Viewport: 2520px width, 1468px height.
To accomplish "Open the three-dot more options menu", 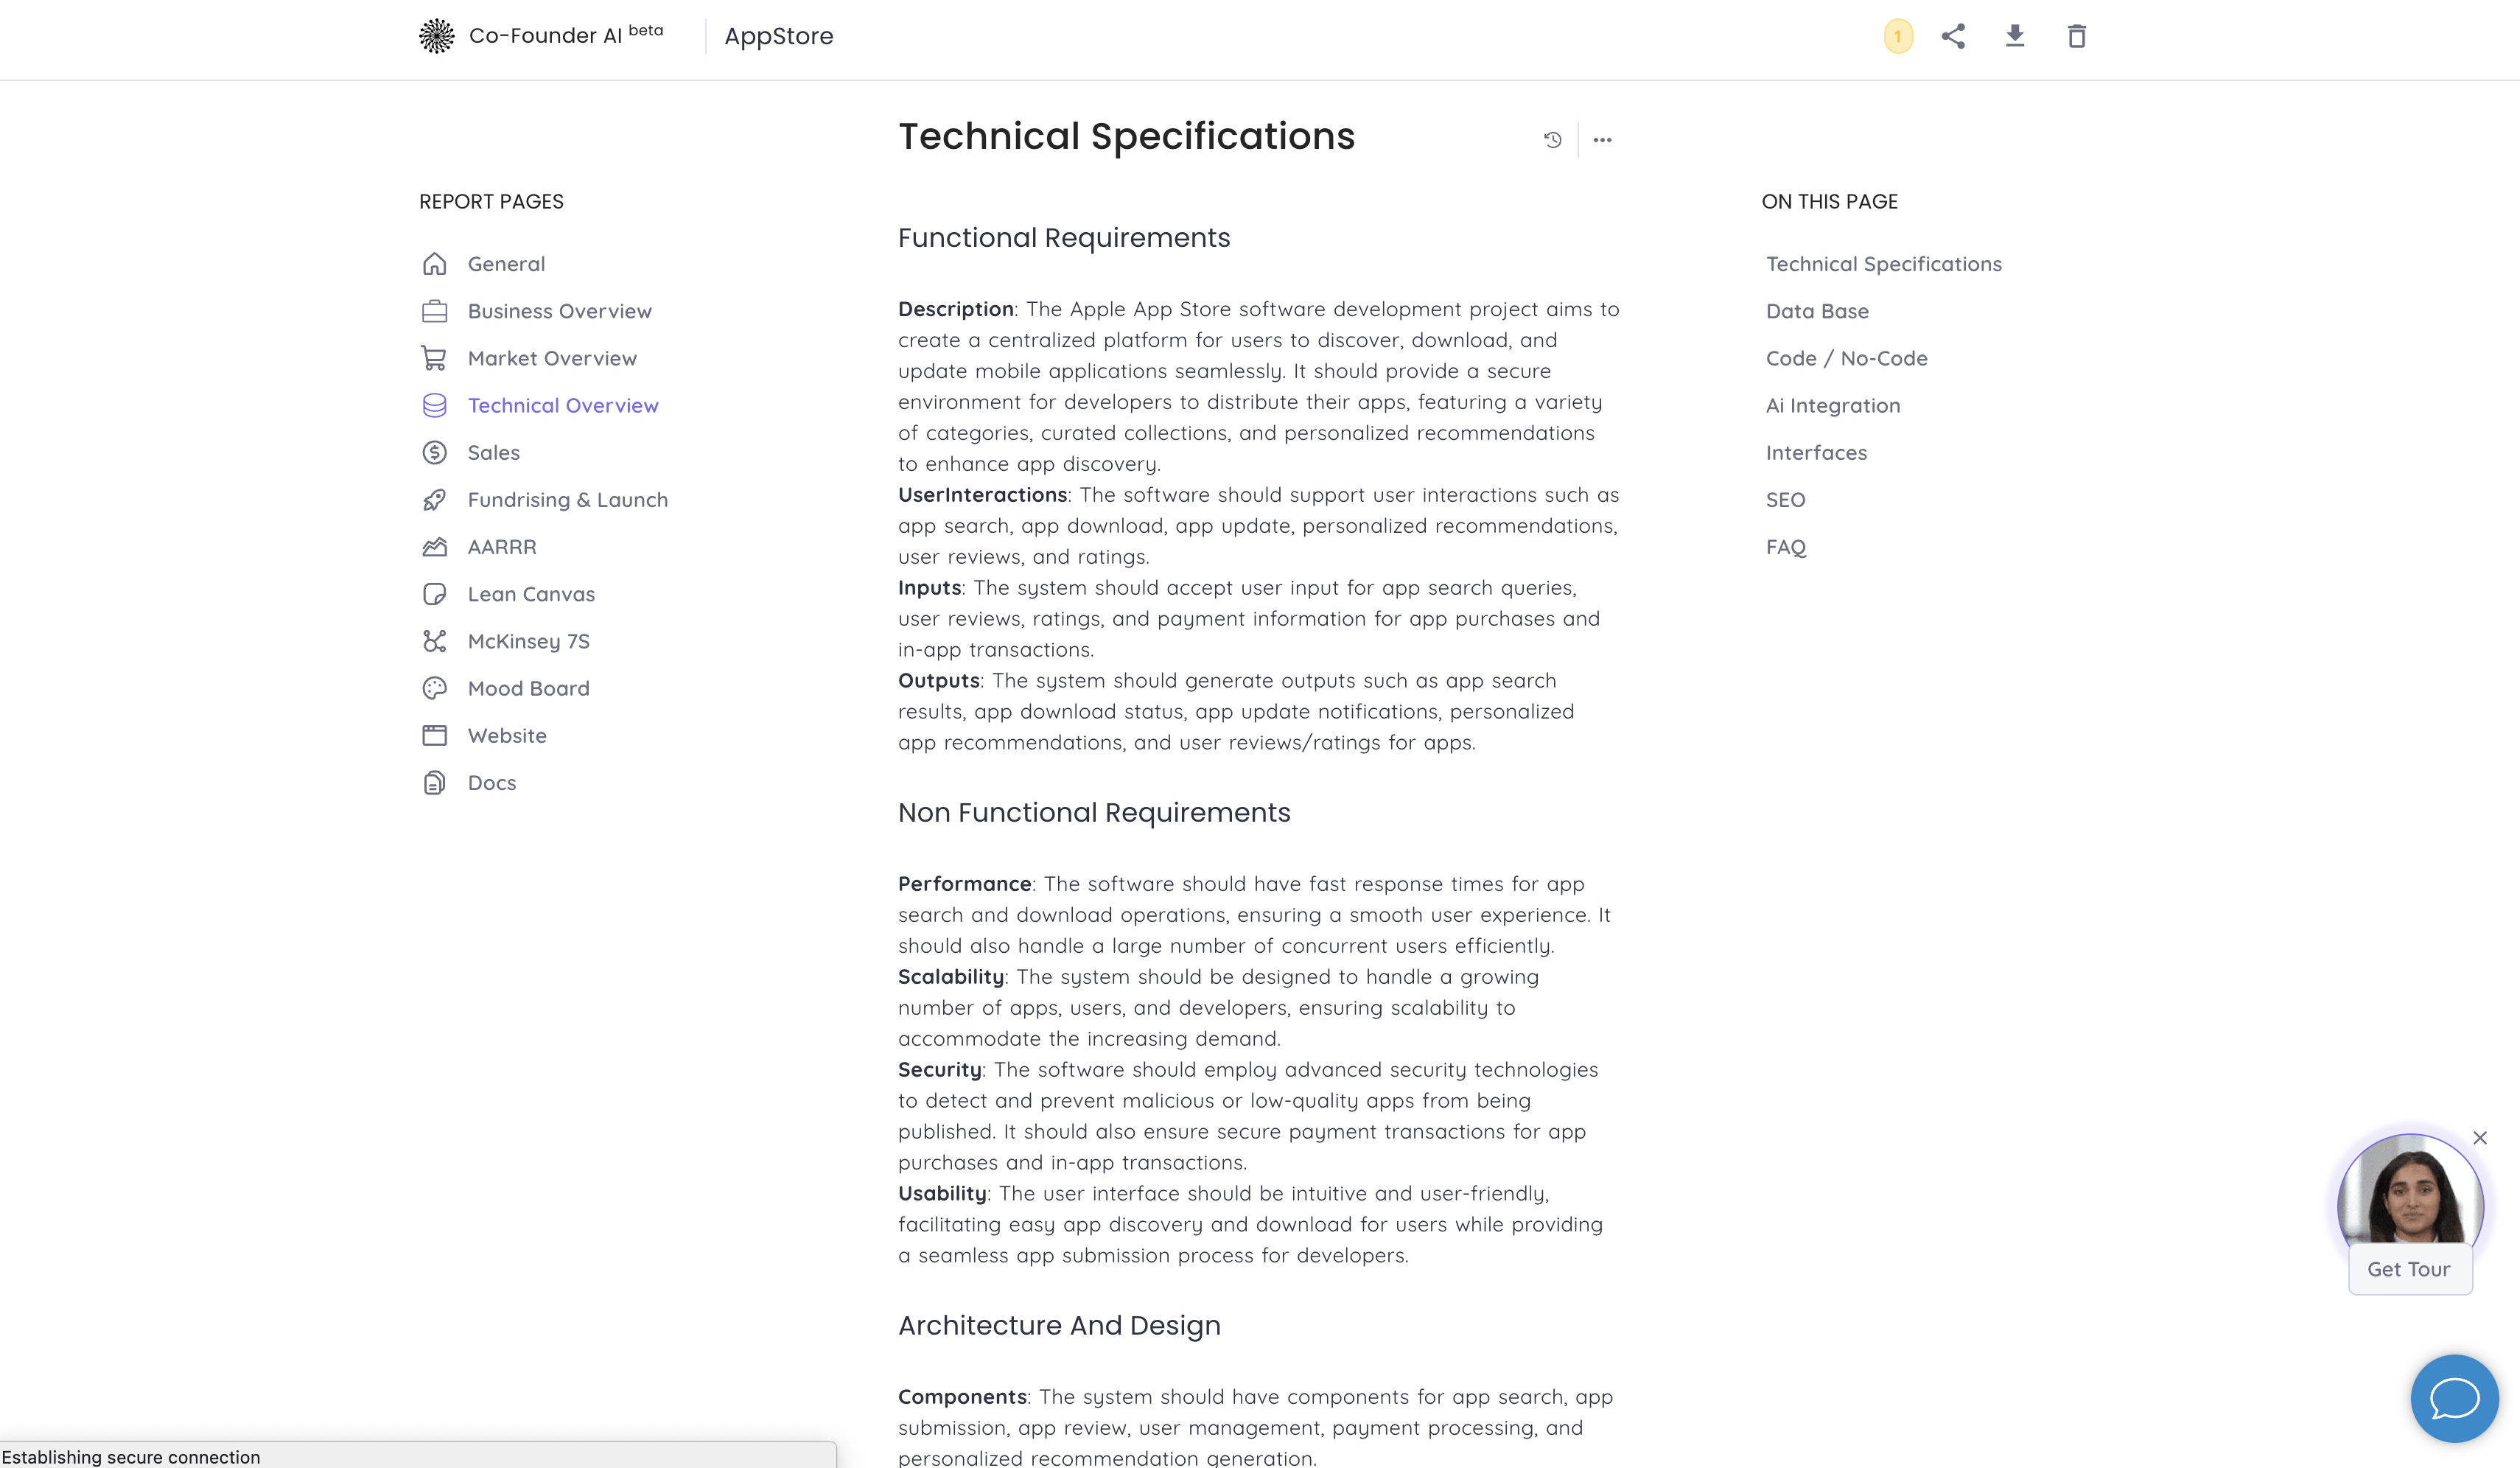I will (x=1602, y=140).
